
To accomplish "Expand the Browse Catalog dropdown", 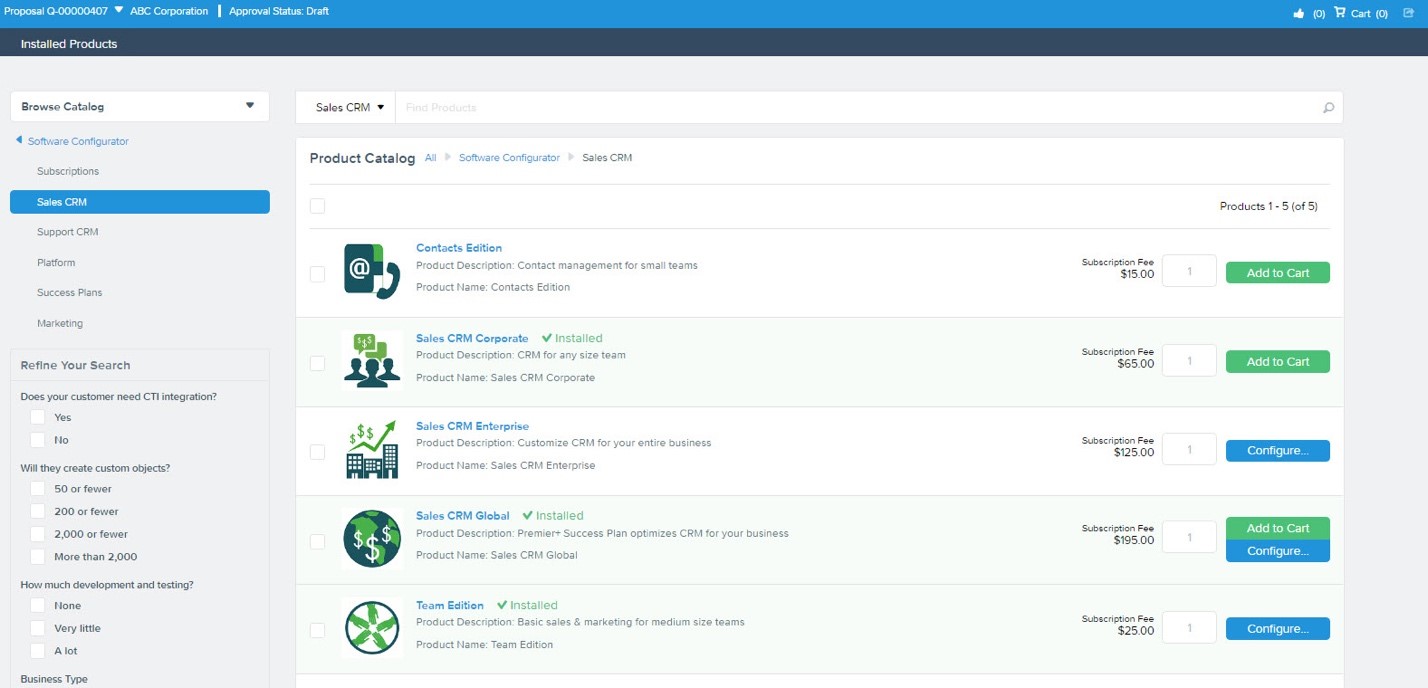I will click(x=250, y=106).
